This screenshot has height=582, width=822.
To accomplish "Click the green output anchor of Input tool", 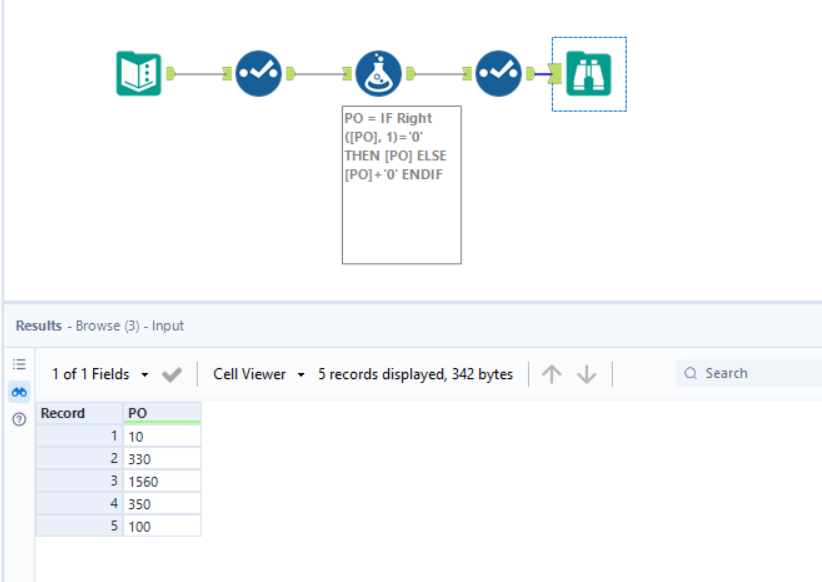I will point(170,73).
